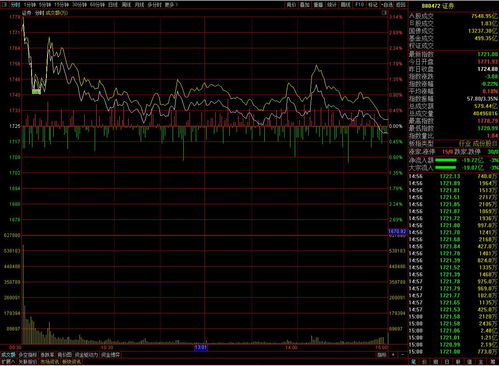Click the 关联报价 related quotes button

tap(27, 361)
